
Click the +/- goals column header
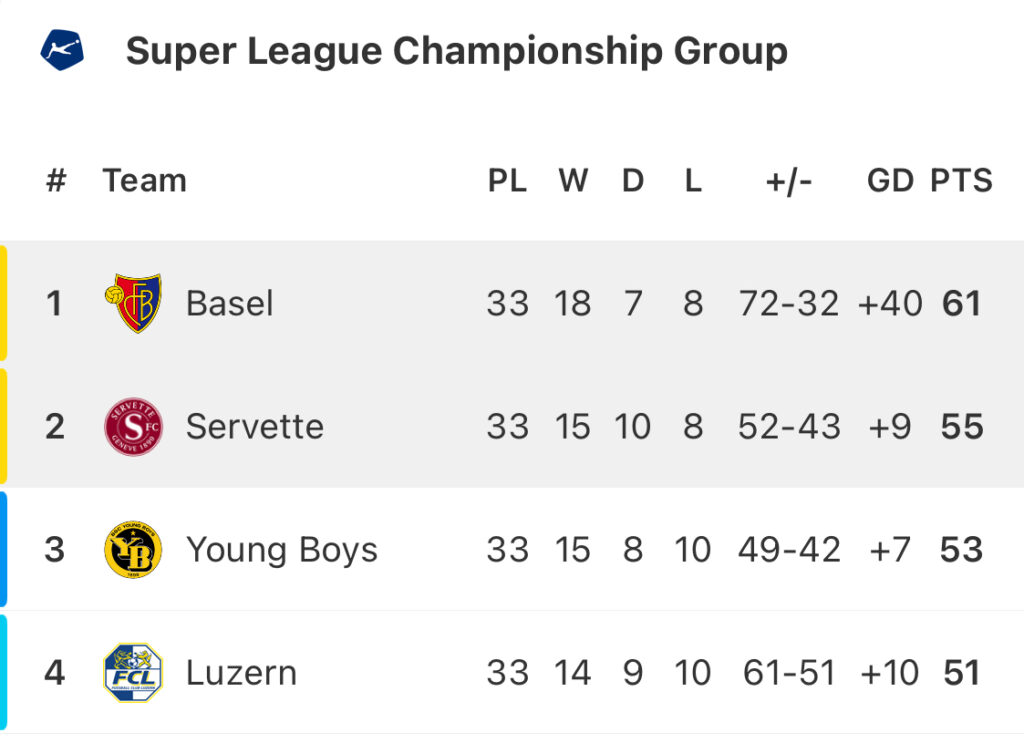[x=789, y=181]
